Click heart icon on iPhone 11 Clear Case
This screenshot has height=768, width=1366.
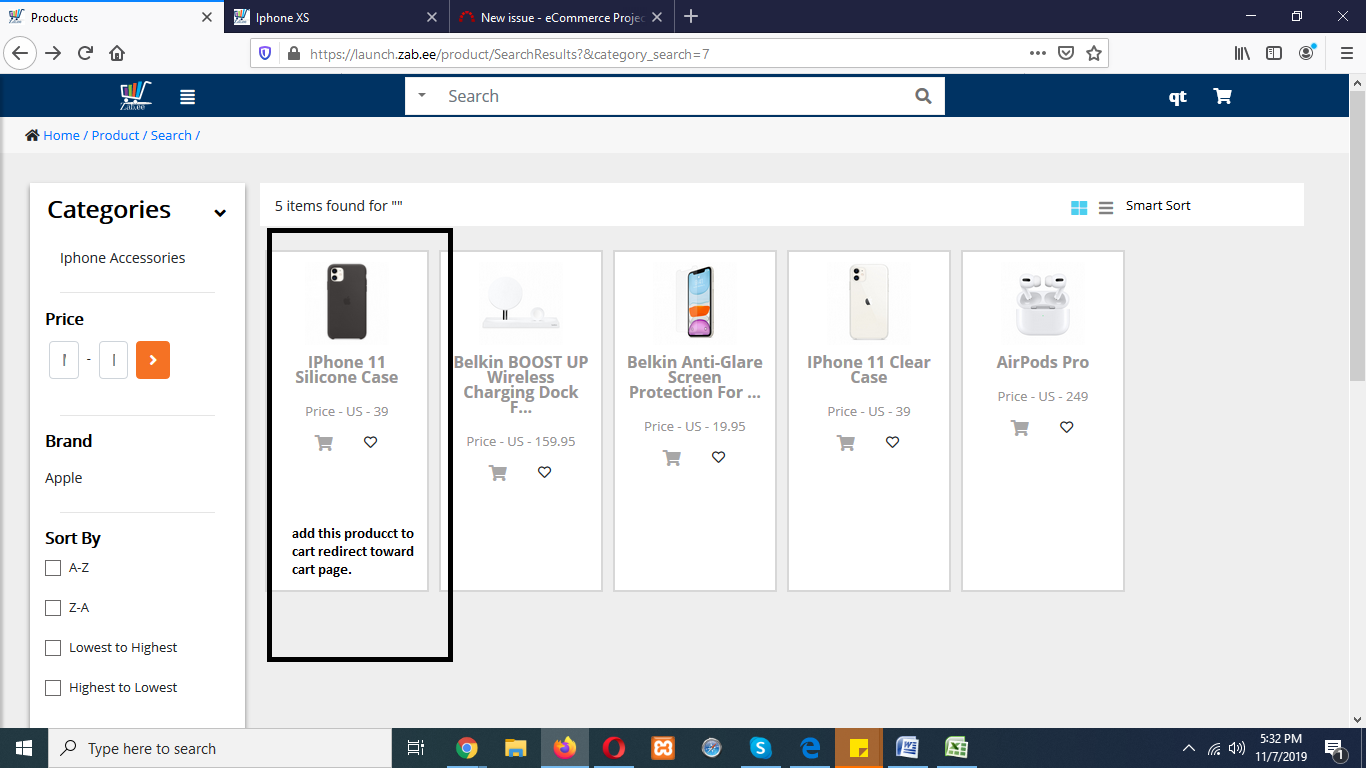892,442
